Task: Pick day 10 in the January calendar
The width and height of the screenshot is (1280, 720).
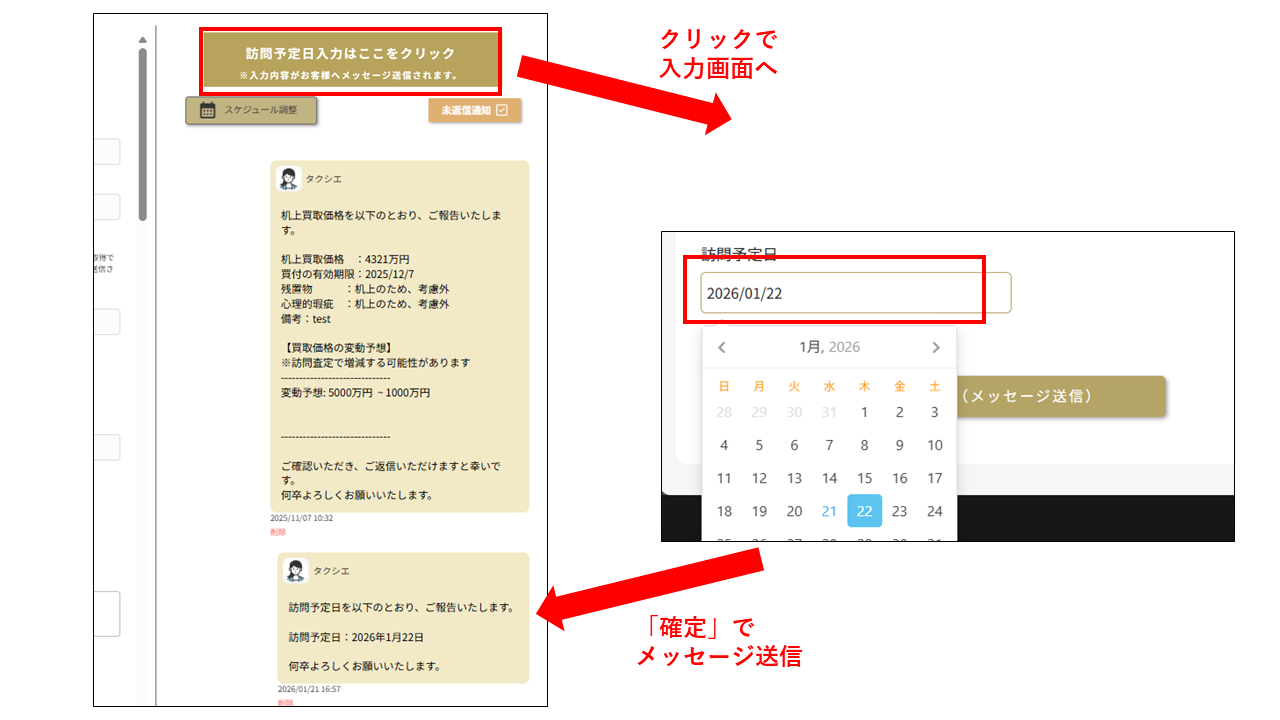Action: (934, 445)
